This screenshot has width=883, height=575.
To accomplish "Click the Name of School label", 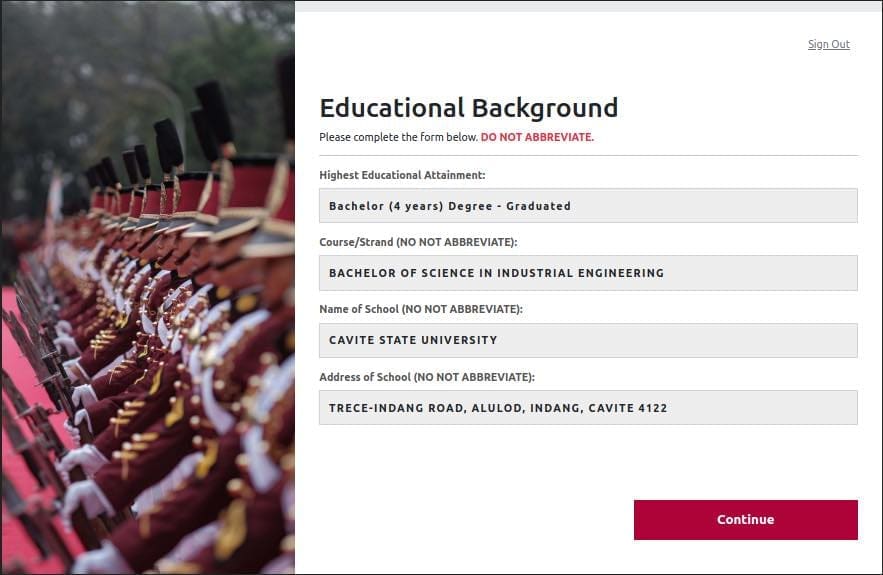I will click(421, 309).
